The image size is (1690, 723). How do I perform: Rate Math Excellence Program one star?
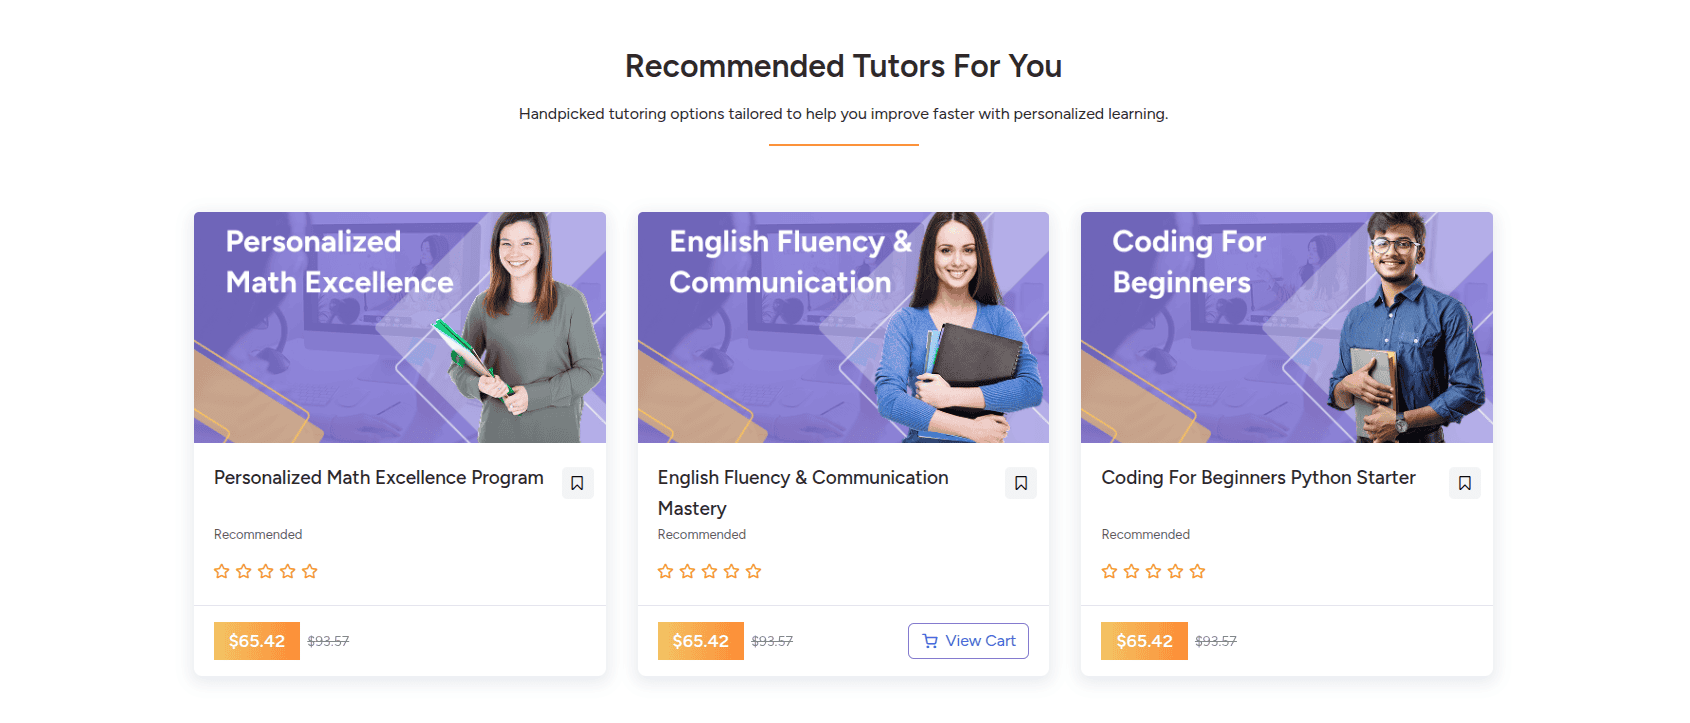pos(222,571)
